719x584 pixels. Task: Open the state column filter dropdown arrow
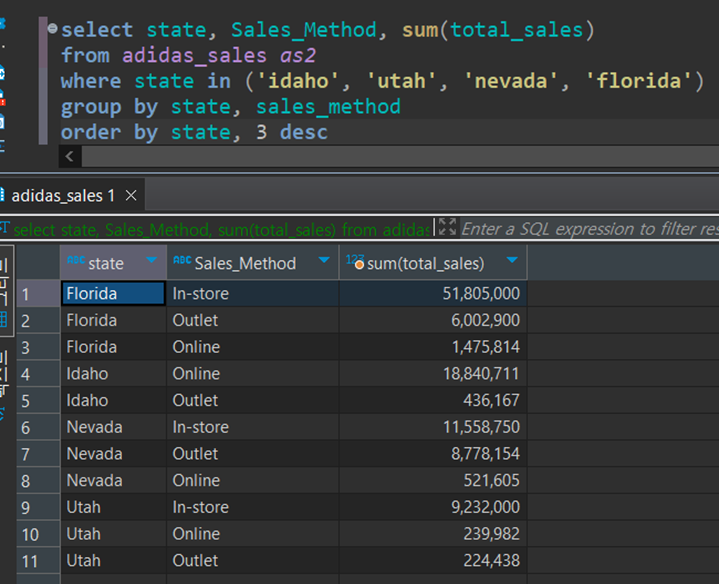[x=151, y=260]
